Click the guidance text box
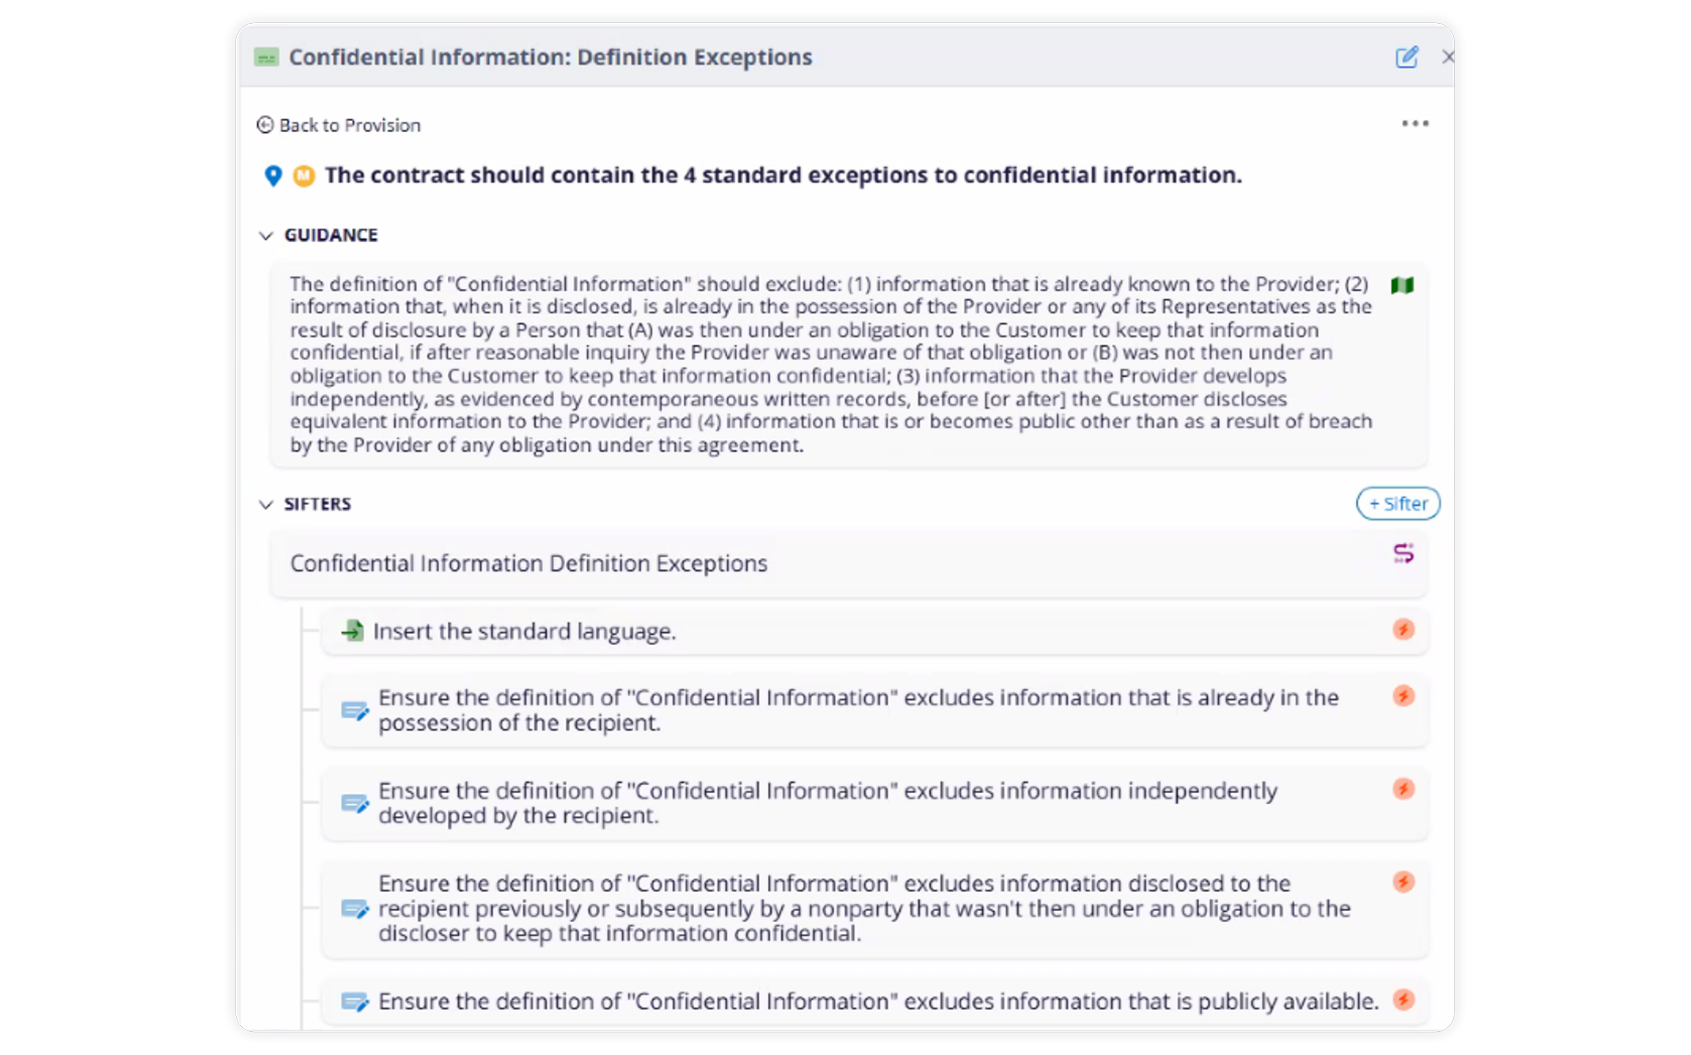 (x=830, y=365)
